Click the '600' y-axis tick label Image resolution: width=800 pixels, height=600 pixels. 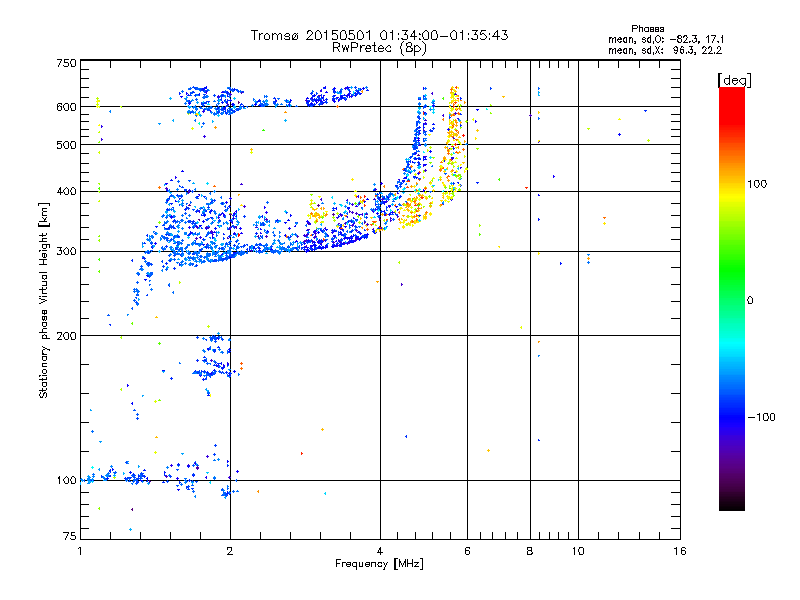pyautogui.click(x=66, y=107)
